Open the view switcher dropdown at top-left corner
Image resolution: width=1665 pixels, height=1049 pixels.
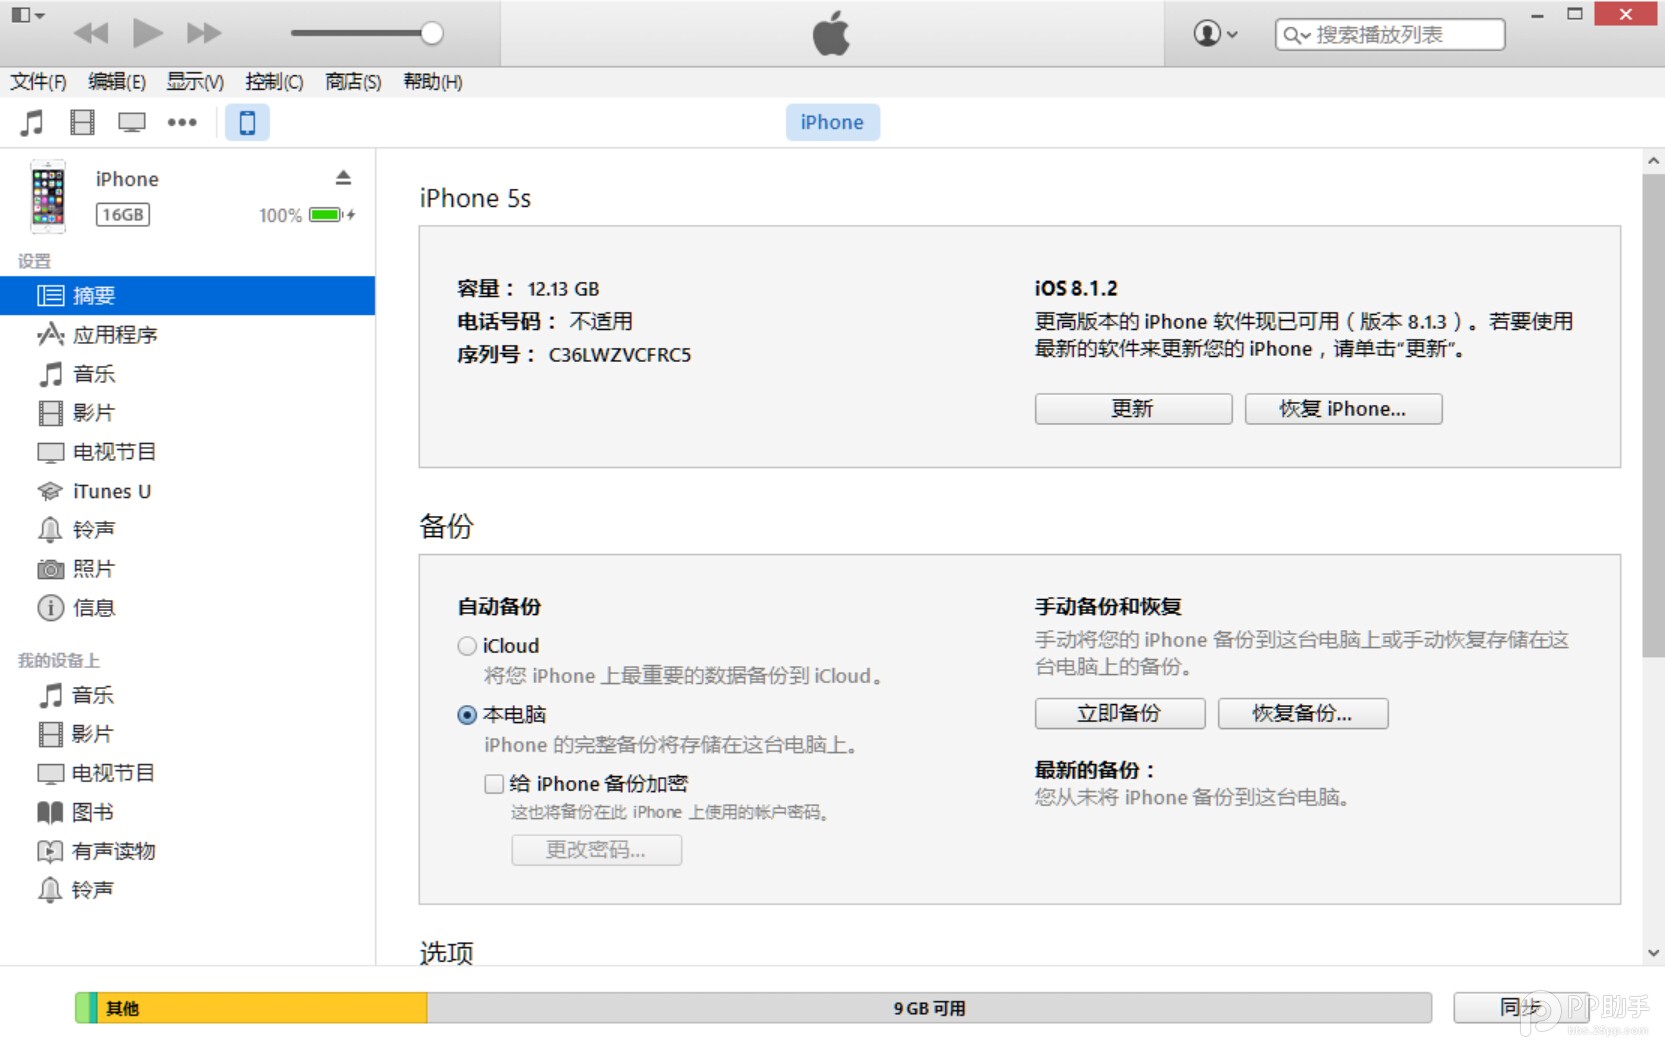pos(27,14)
